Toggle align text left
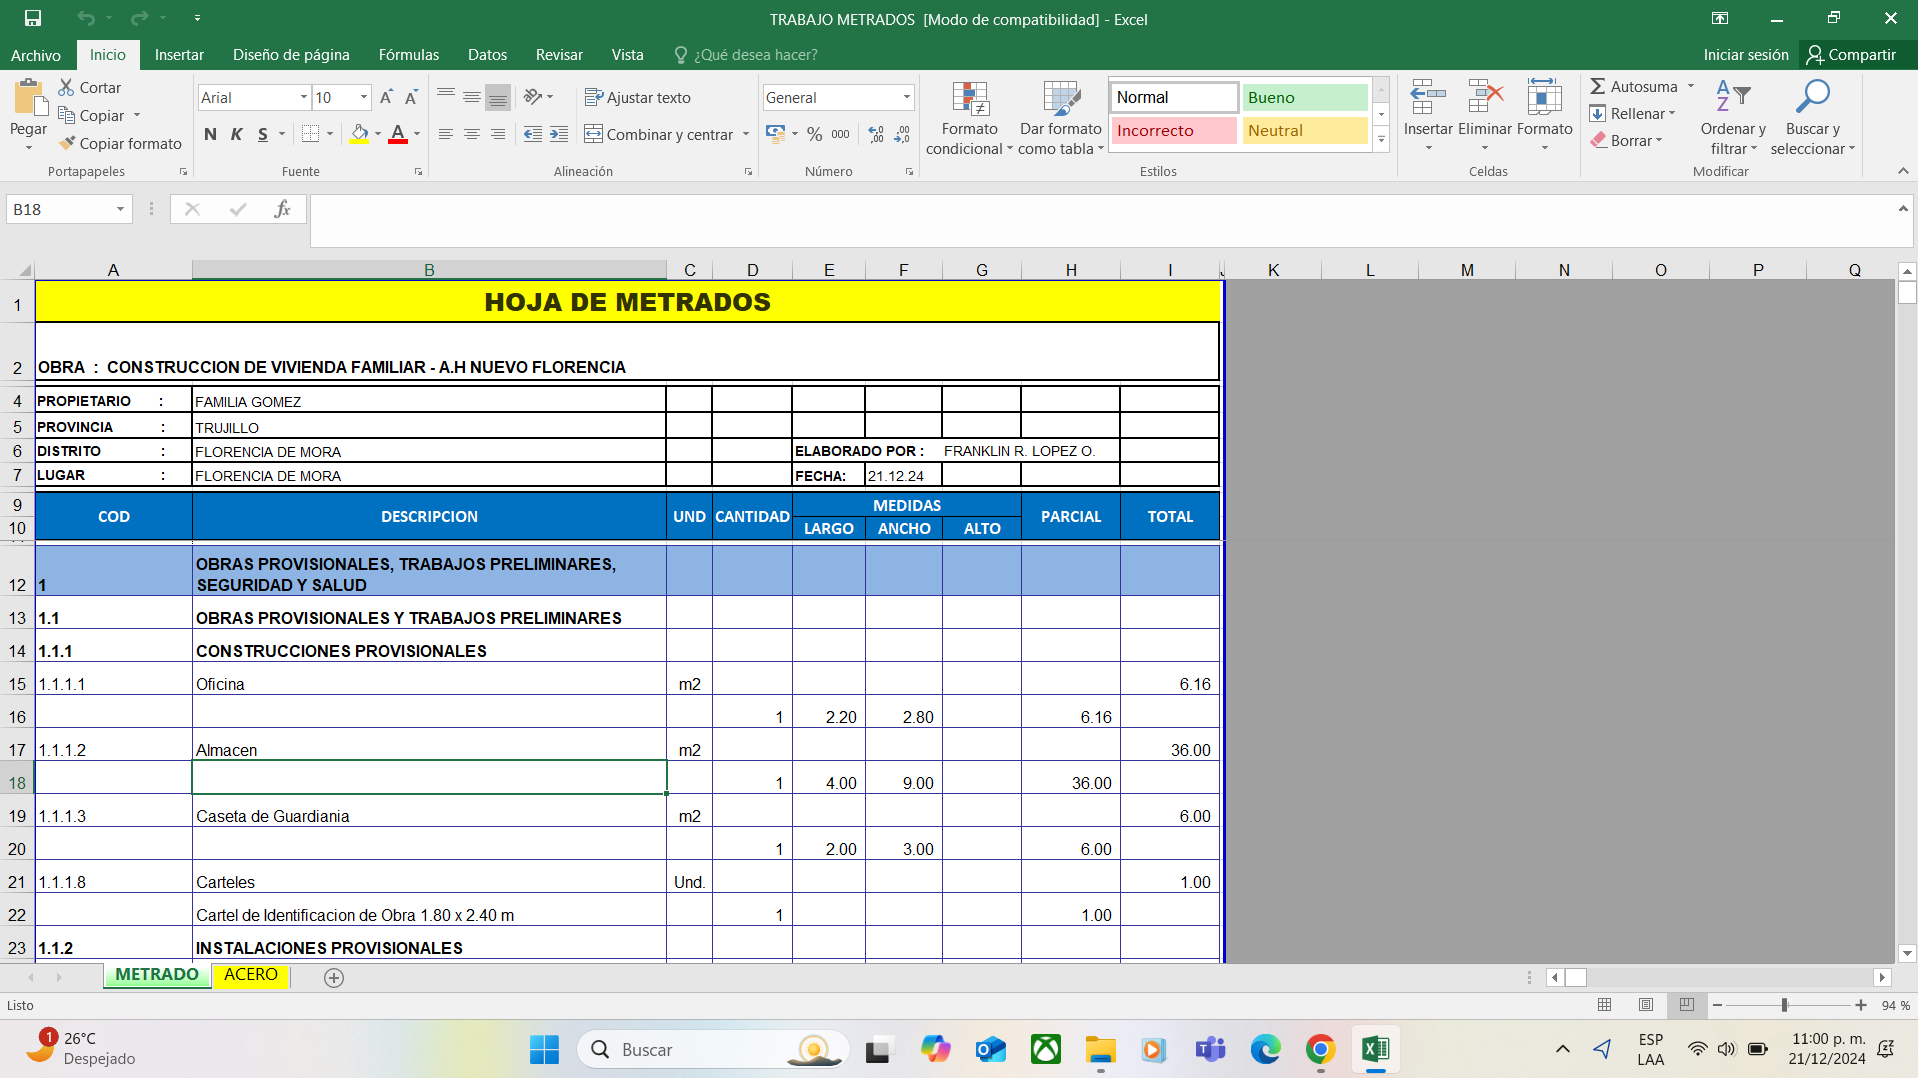Image resolution: width=1918 pixels, height=1078 pixels. [446, 134]
